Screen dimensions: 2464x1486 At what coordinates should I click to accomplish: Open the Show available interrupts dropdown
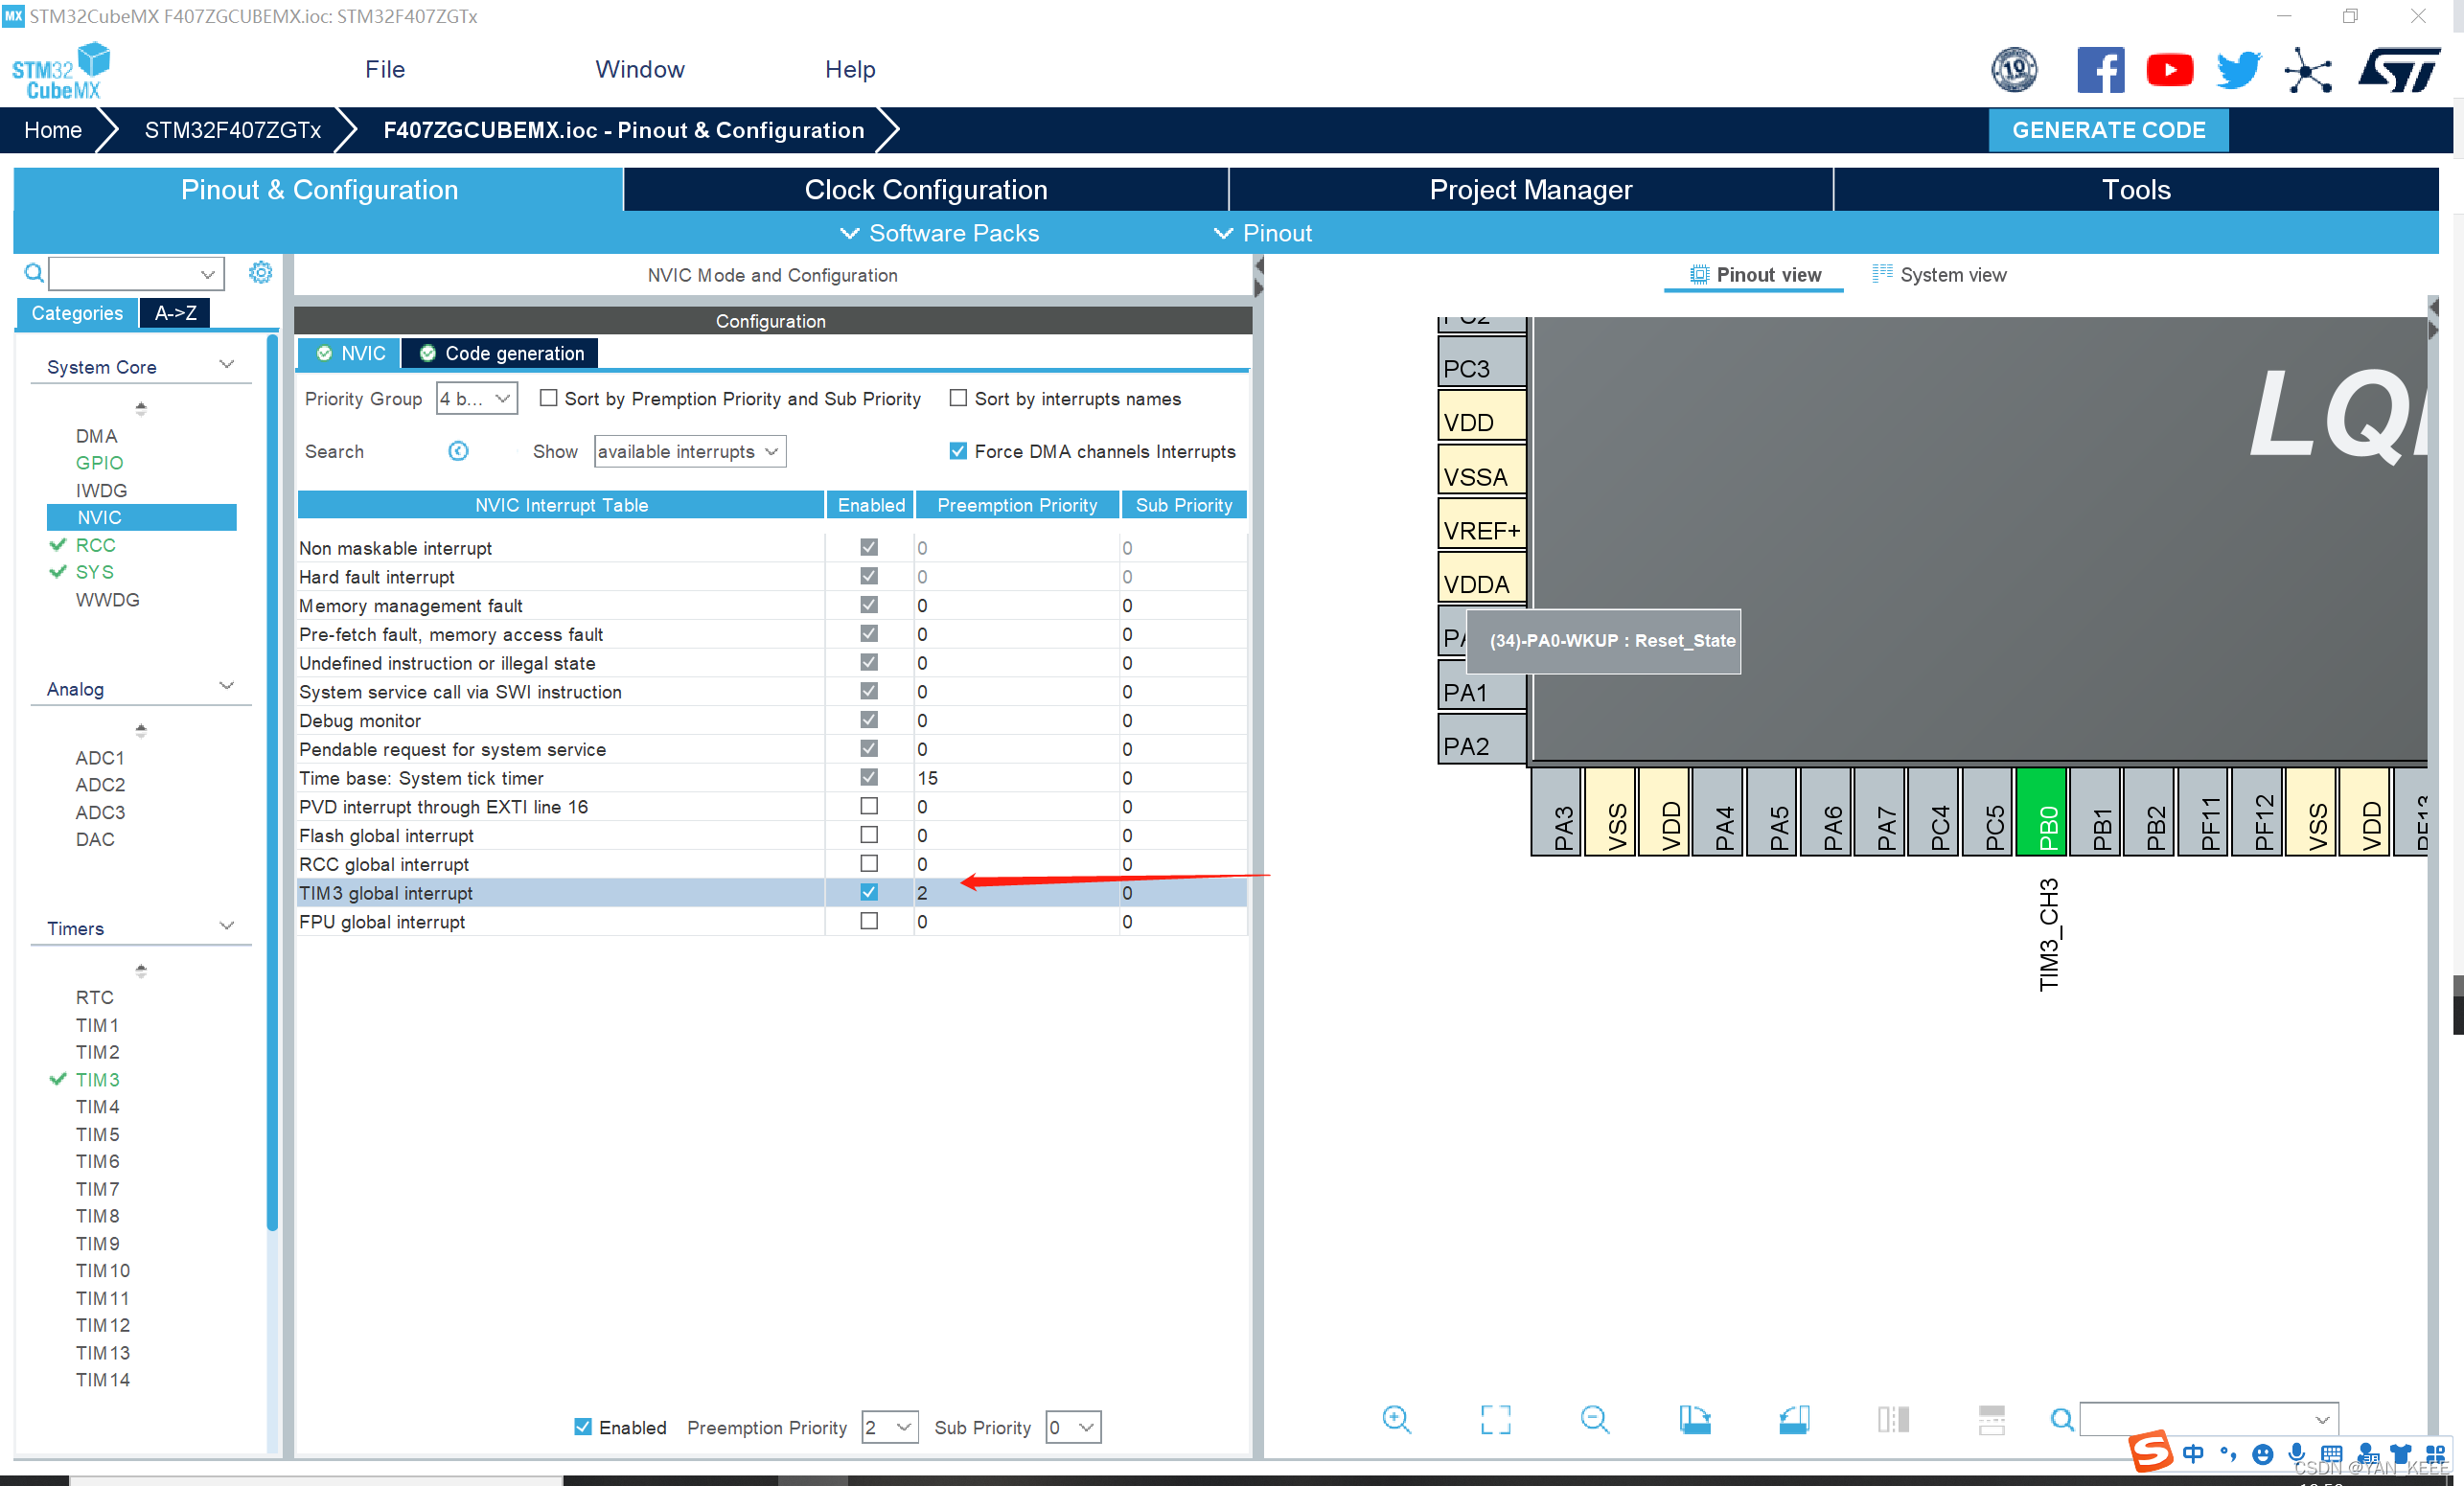pyautogui.click(x=690, y=451)
